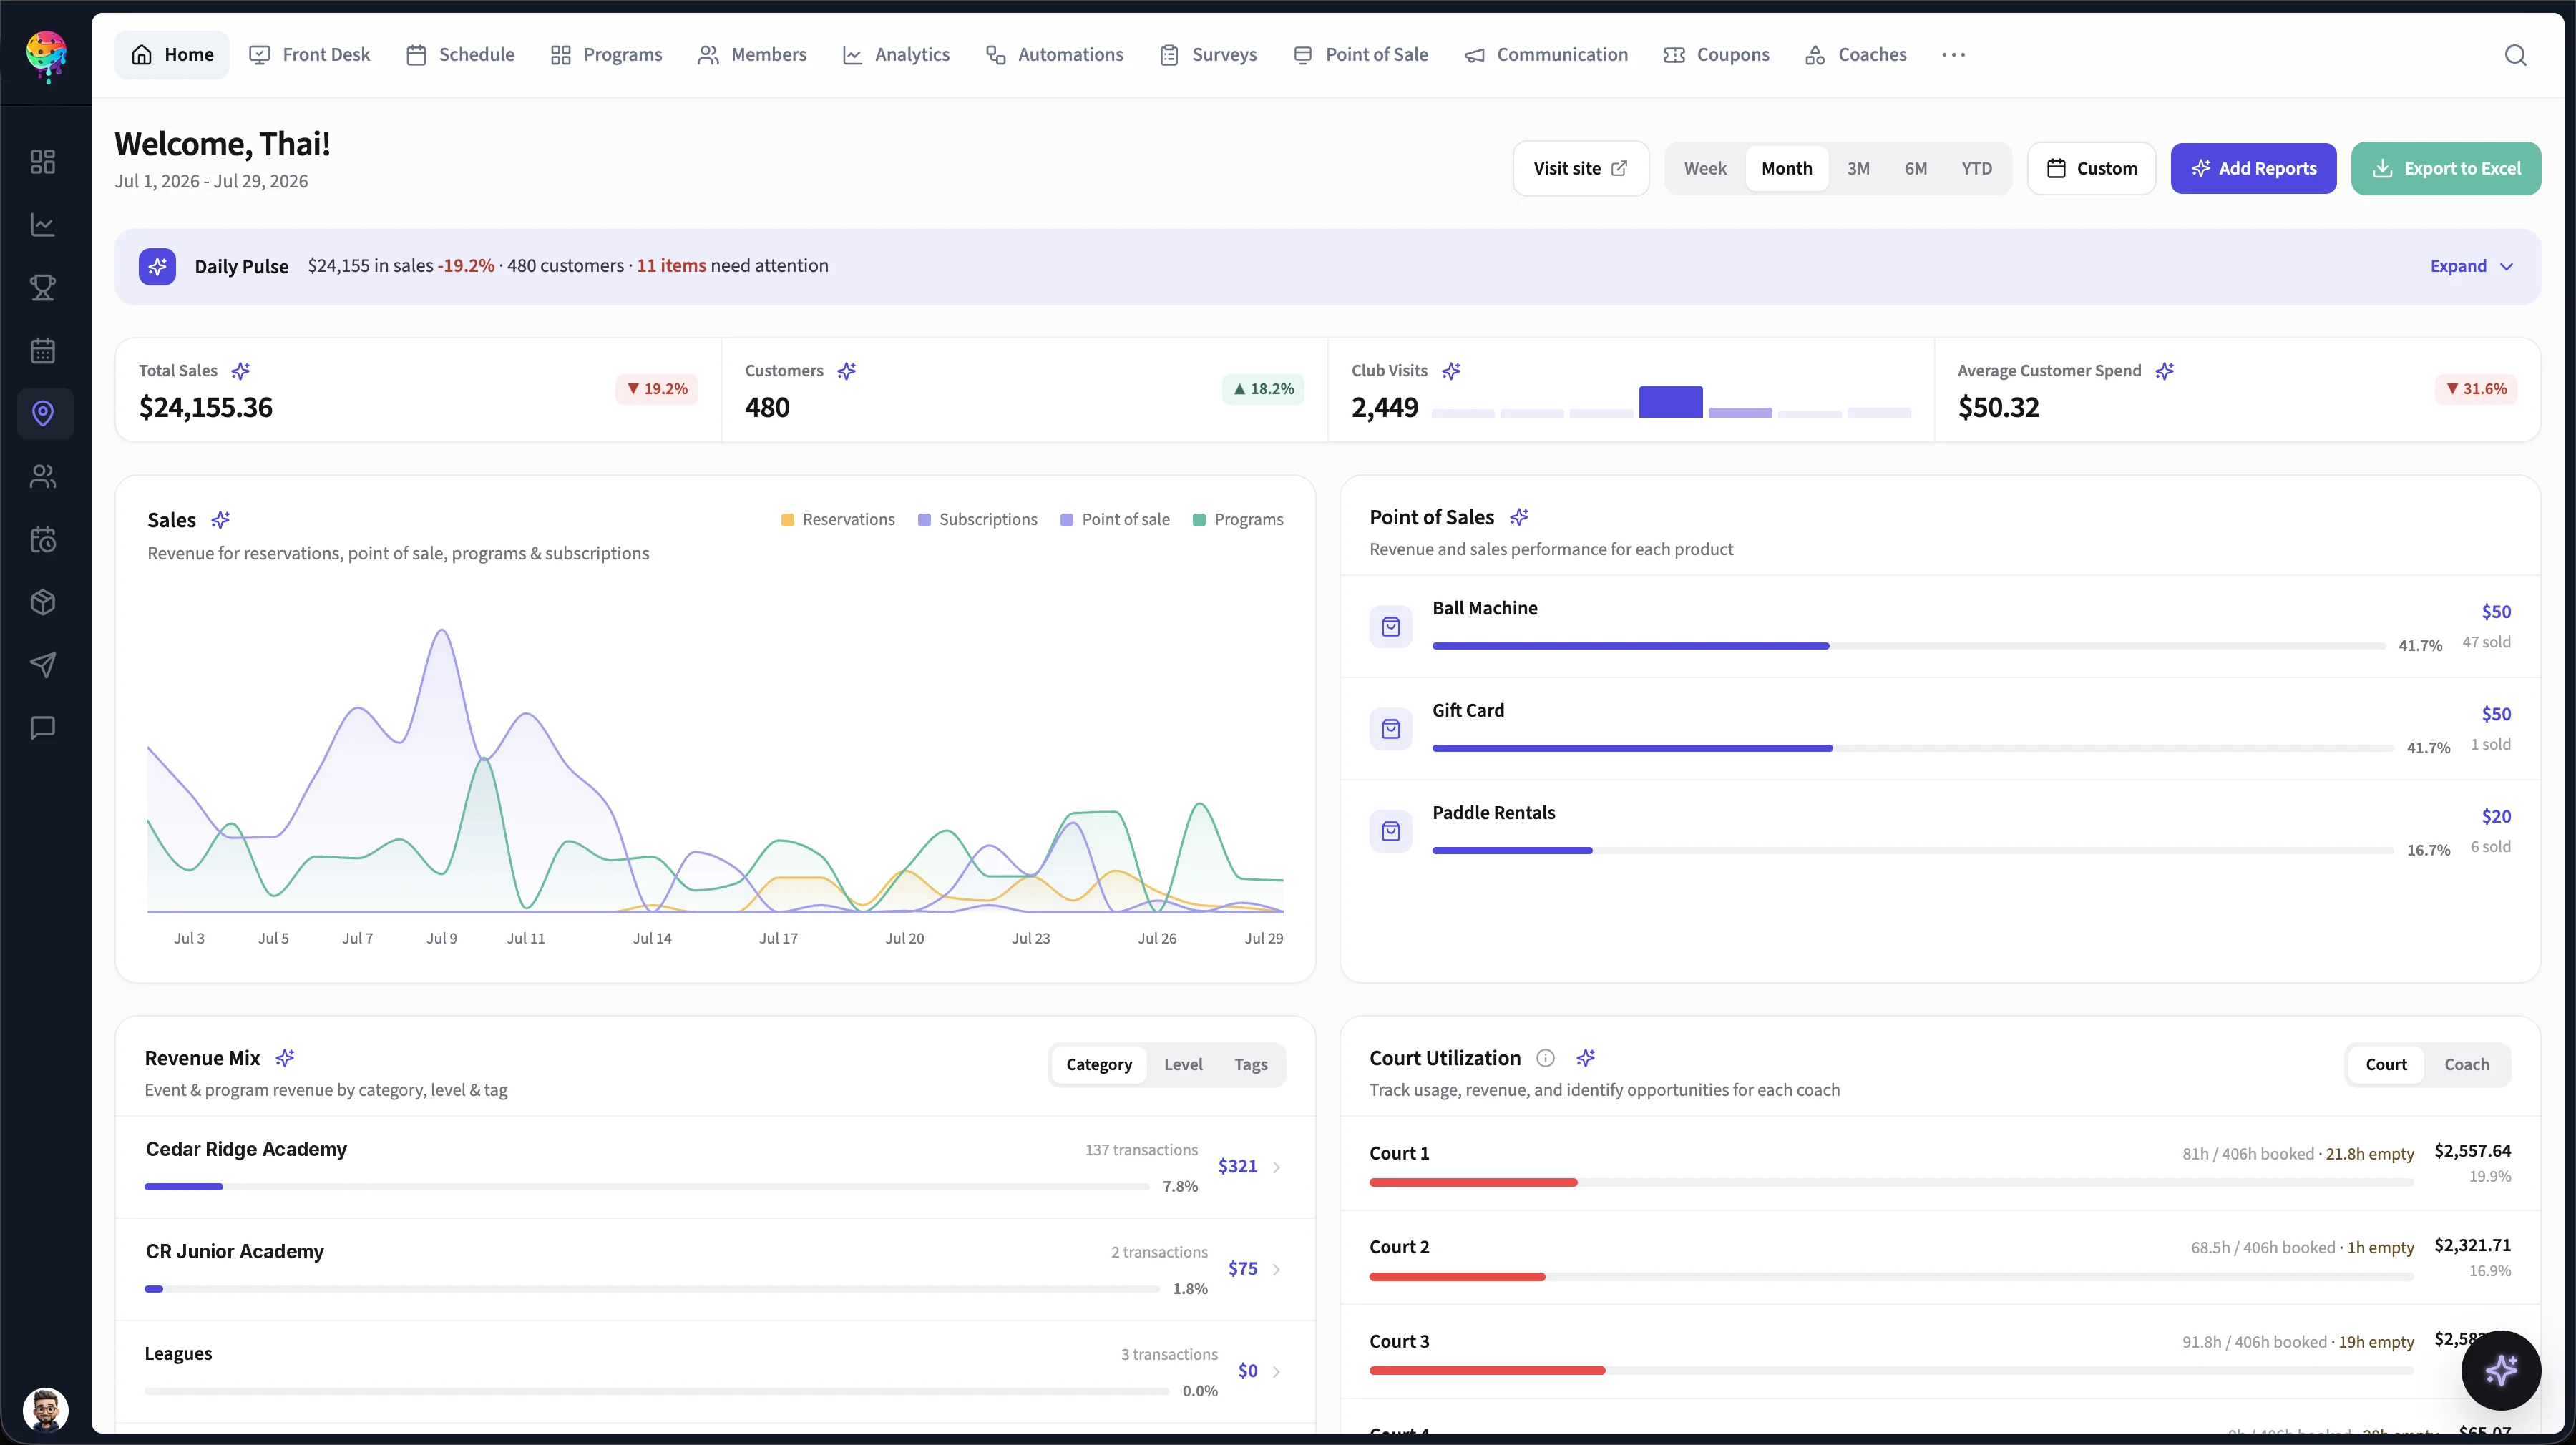The width and height of the screenshot is (2576, 1445).
Task: Click sparkle icon next to Total Sales
Action: [241, 371]
